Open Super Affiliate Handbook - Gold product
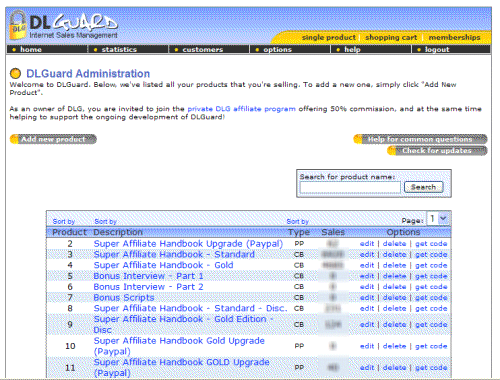 point(163,265)
